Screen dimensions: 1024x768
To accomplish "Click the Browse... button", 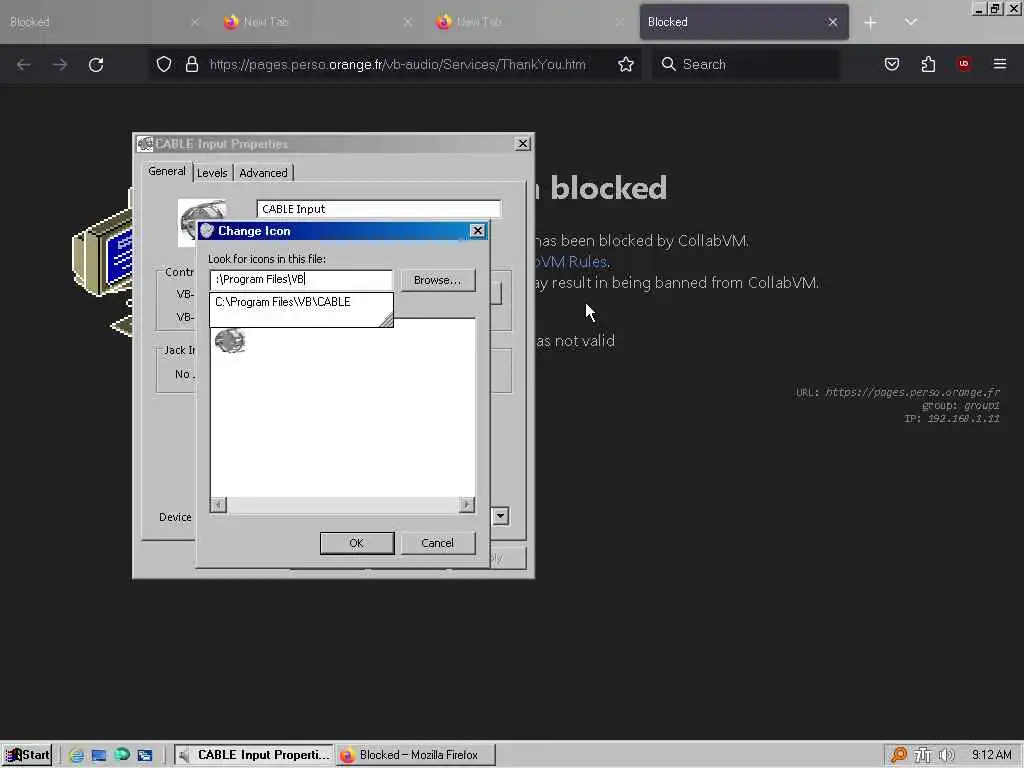I will click(x=437, y=280).
